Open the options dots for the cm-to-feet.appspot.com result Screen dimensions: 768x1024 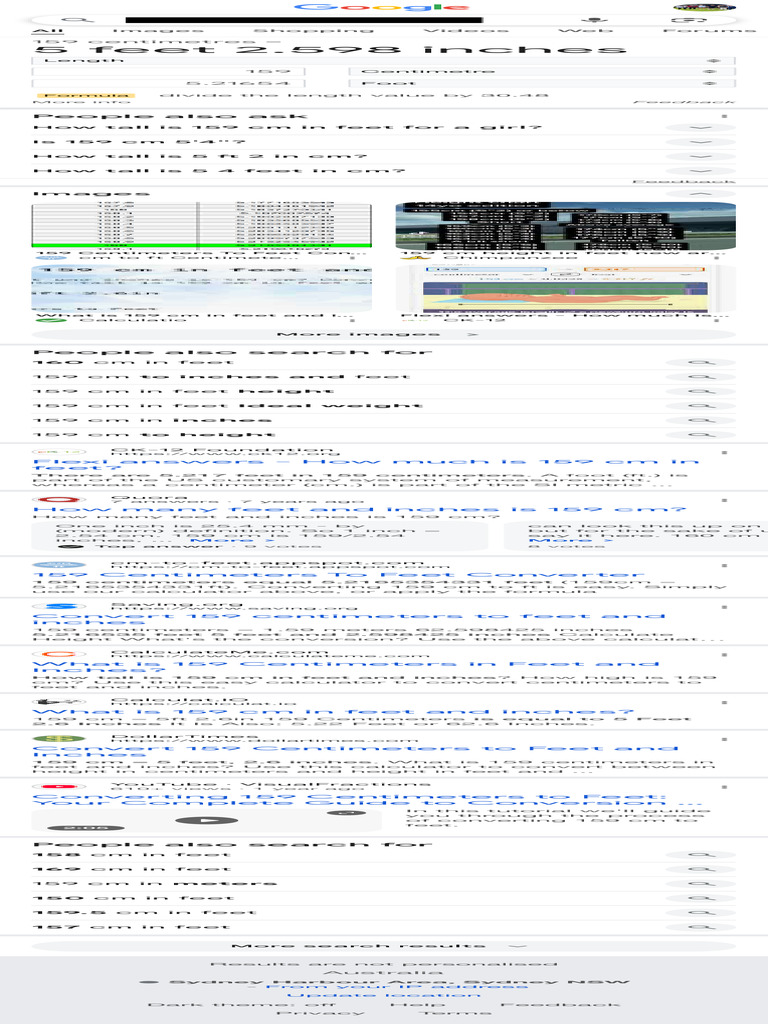click(724, 565)
